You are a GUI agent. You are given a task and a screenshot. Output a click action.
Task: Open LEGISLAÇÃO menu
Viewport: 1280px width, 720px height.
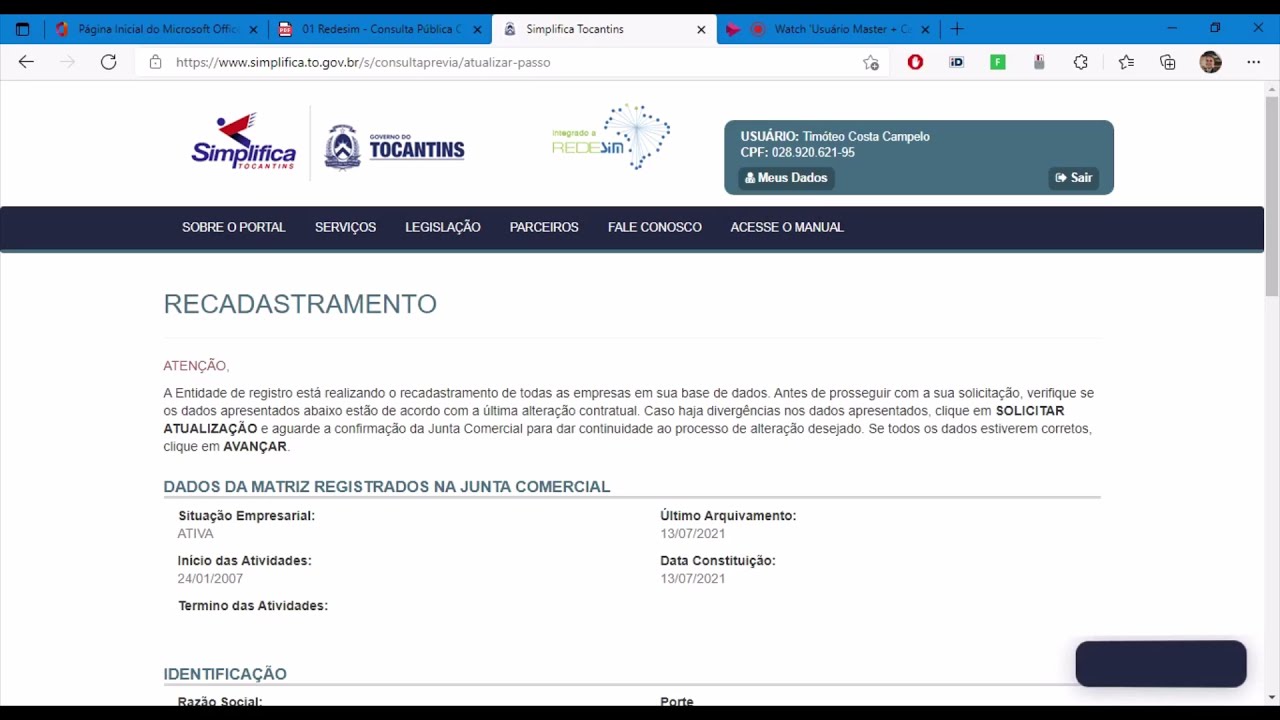[443, 227]
